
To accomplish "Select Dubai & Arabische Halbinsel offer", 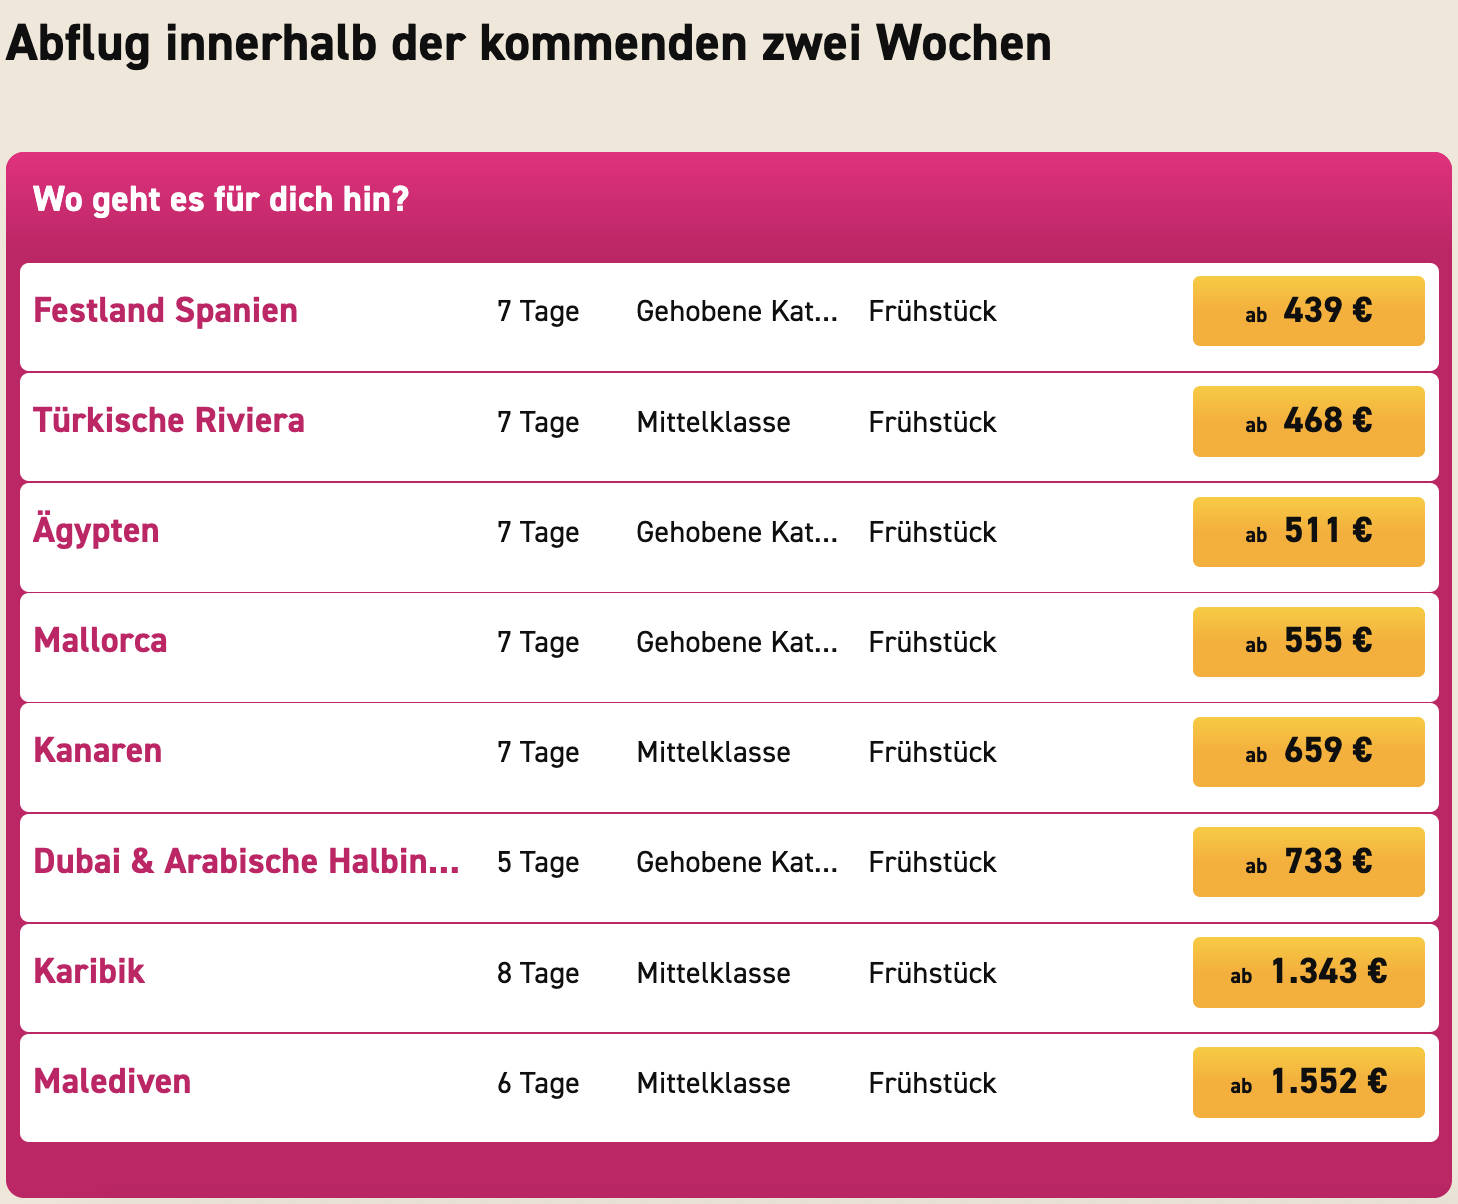I will pyautogui.click(x=247, y=862).
